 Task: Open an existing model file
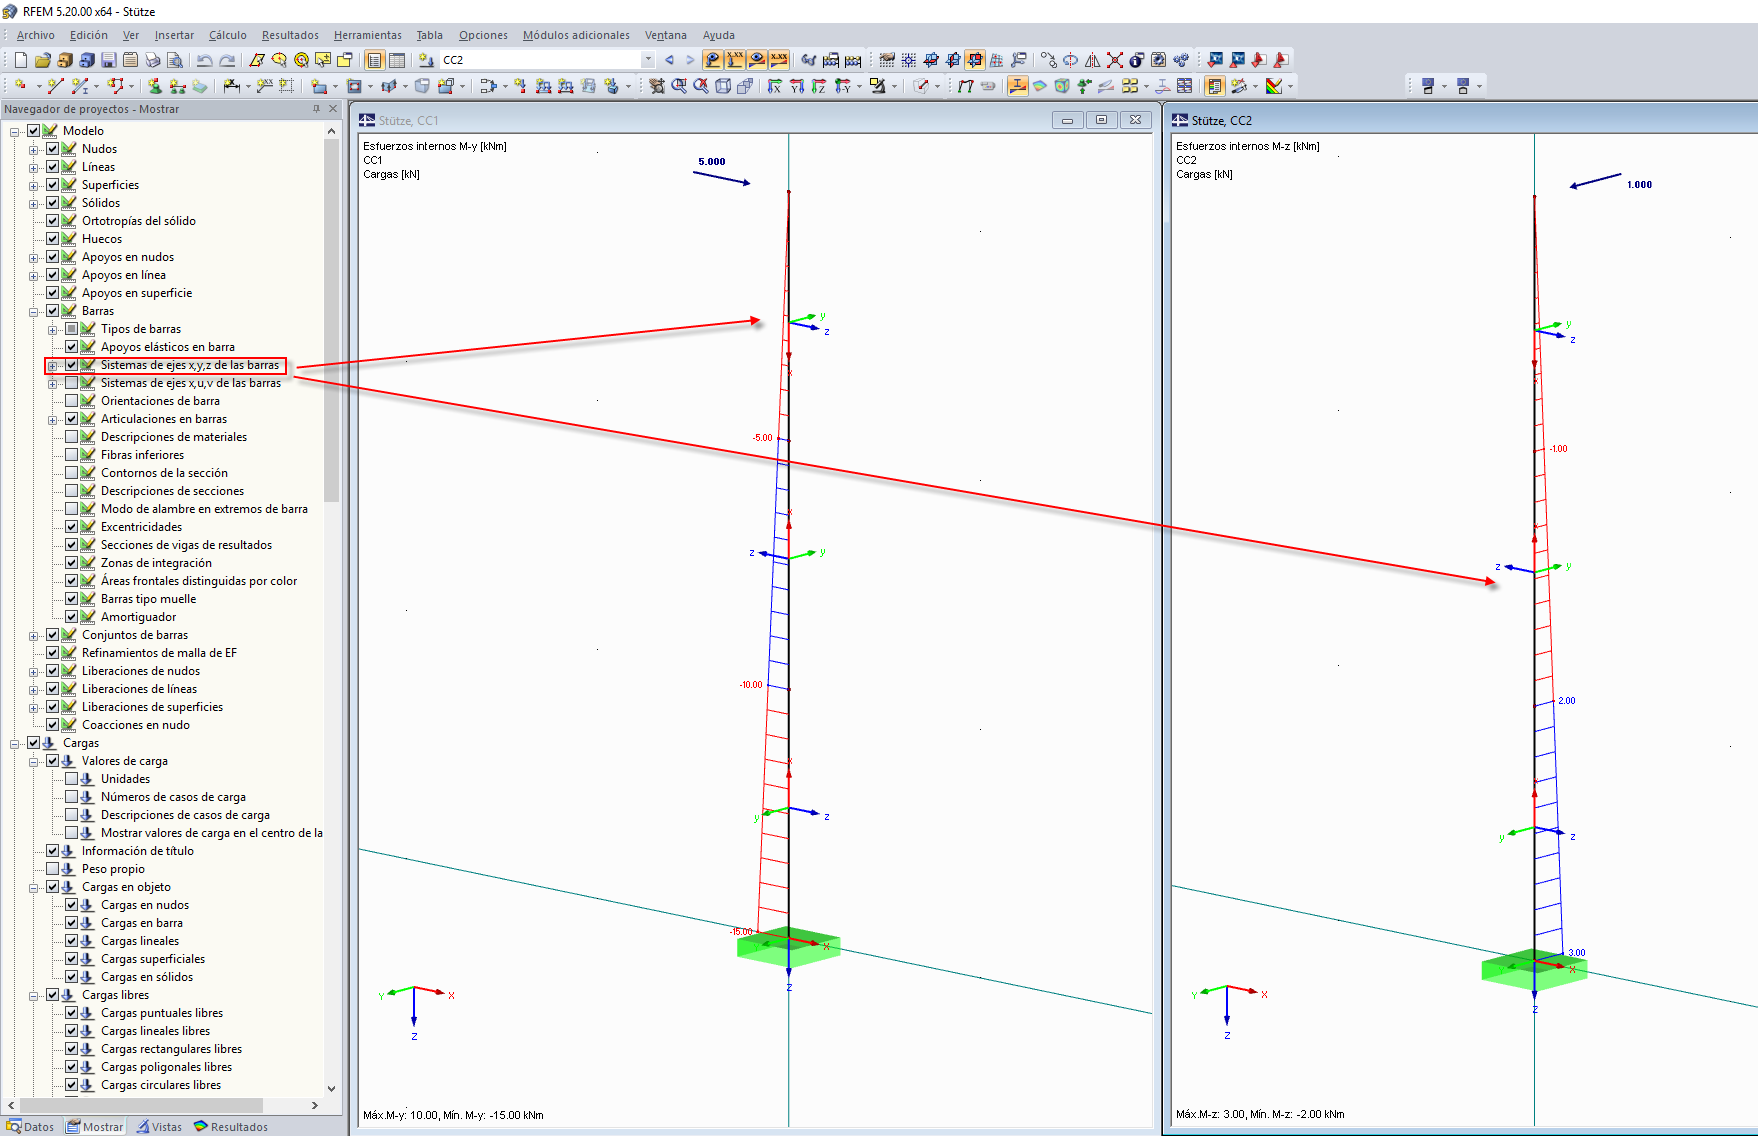pyautogui.click(x=42, y=60)
